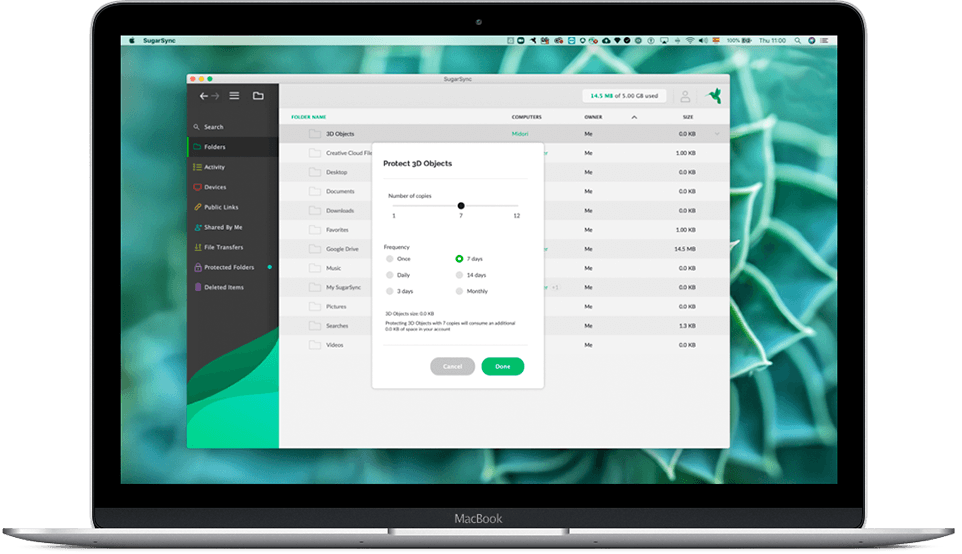The width and height of the screenshot is (962, 554).
Task: Click the Midori computer link
Action: coord(520,134)
